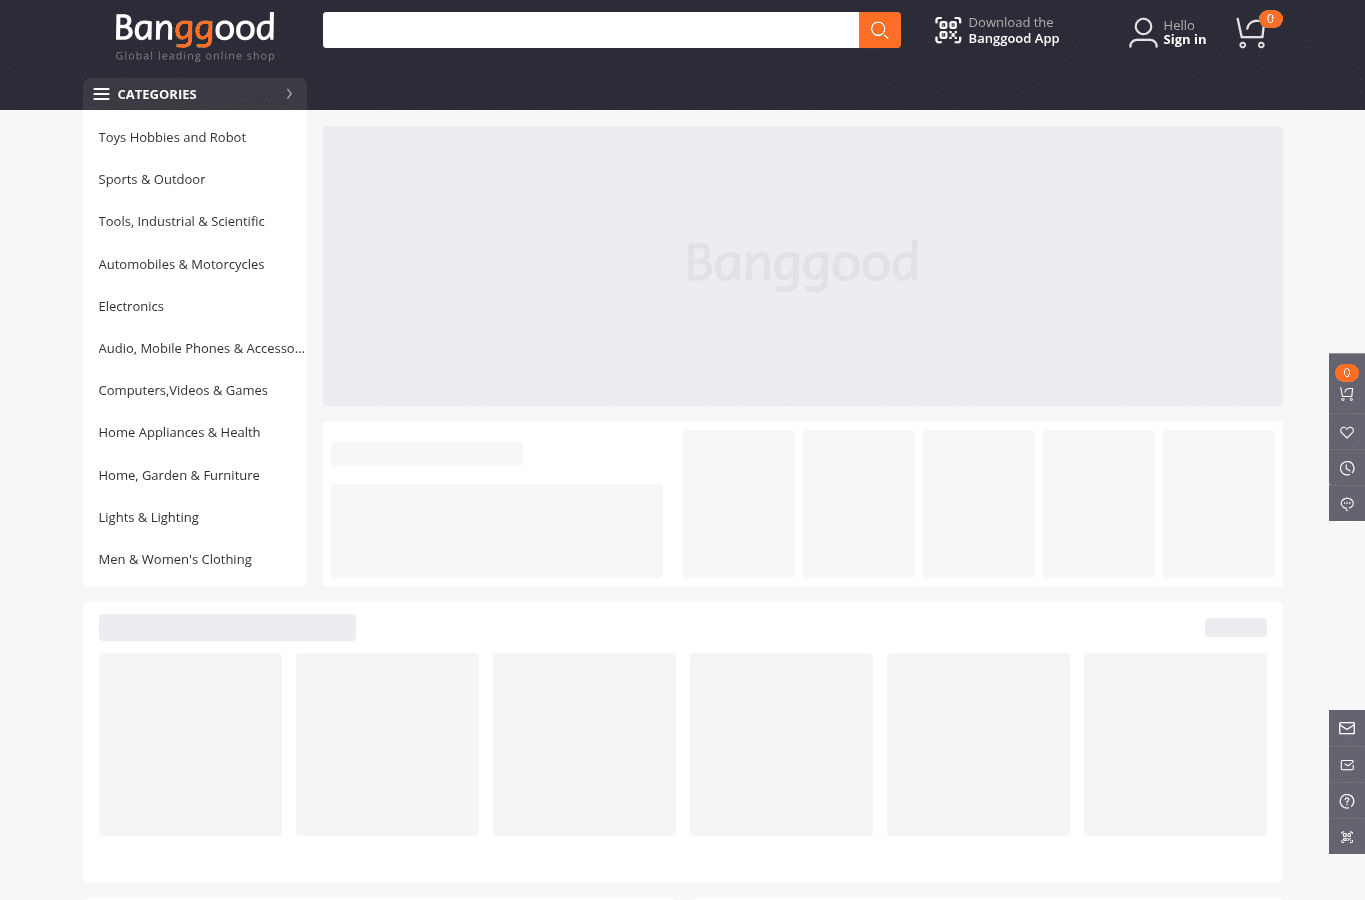1365x900 pixels.
Task: Click the envelope mail icon in sidebar
Action: 1347,728
